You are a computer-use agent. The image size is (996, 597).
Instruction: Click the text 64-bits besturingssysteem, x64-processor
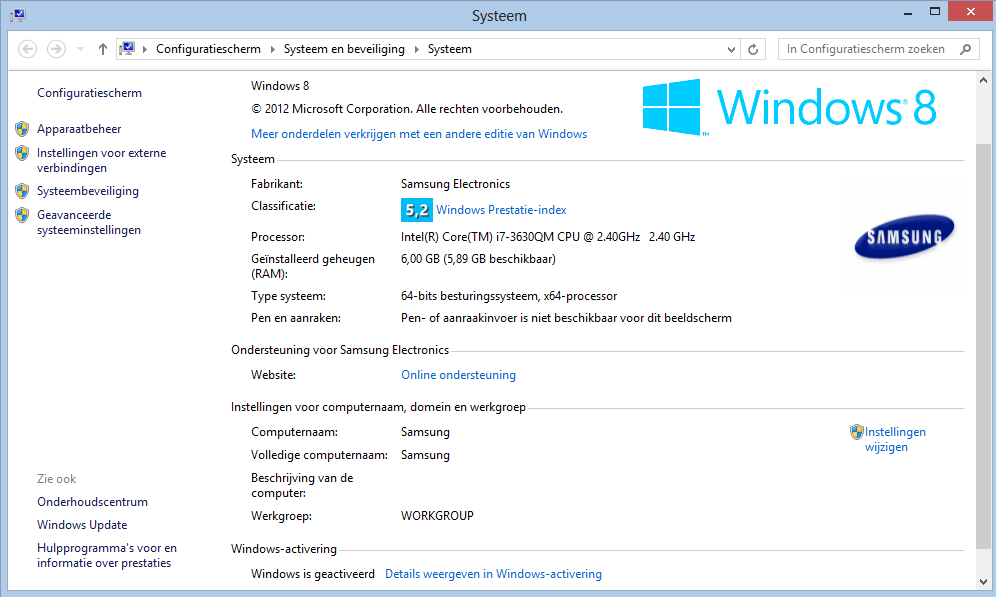coord(509,296)
